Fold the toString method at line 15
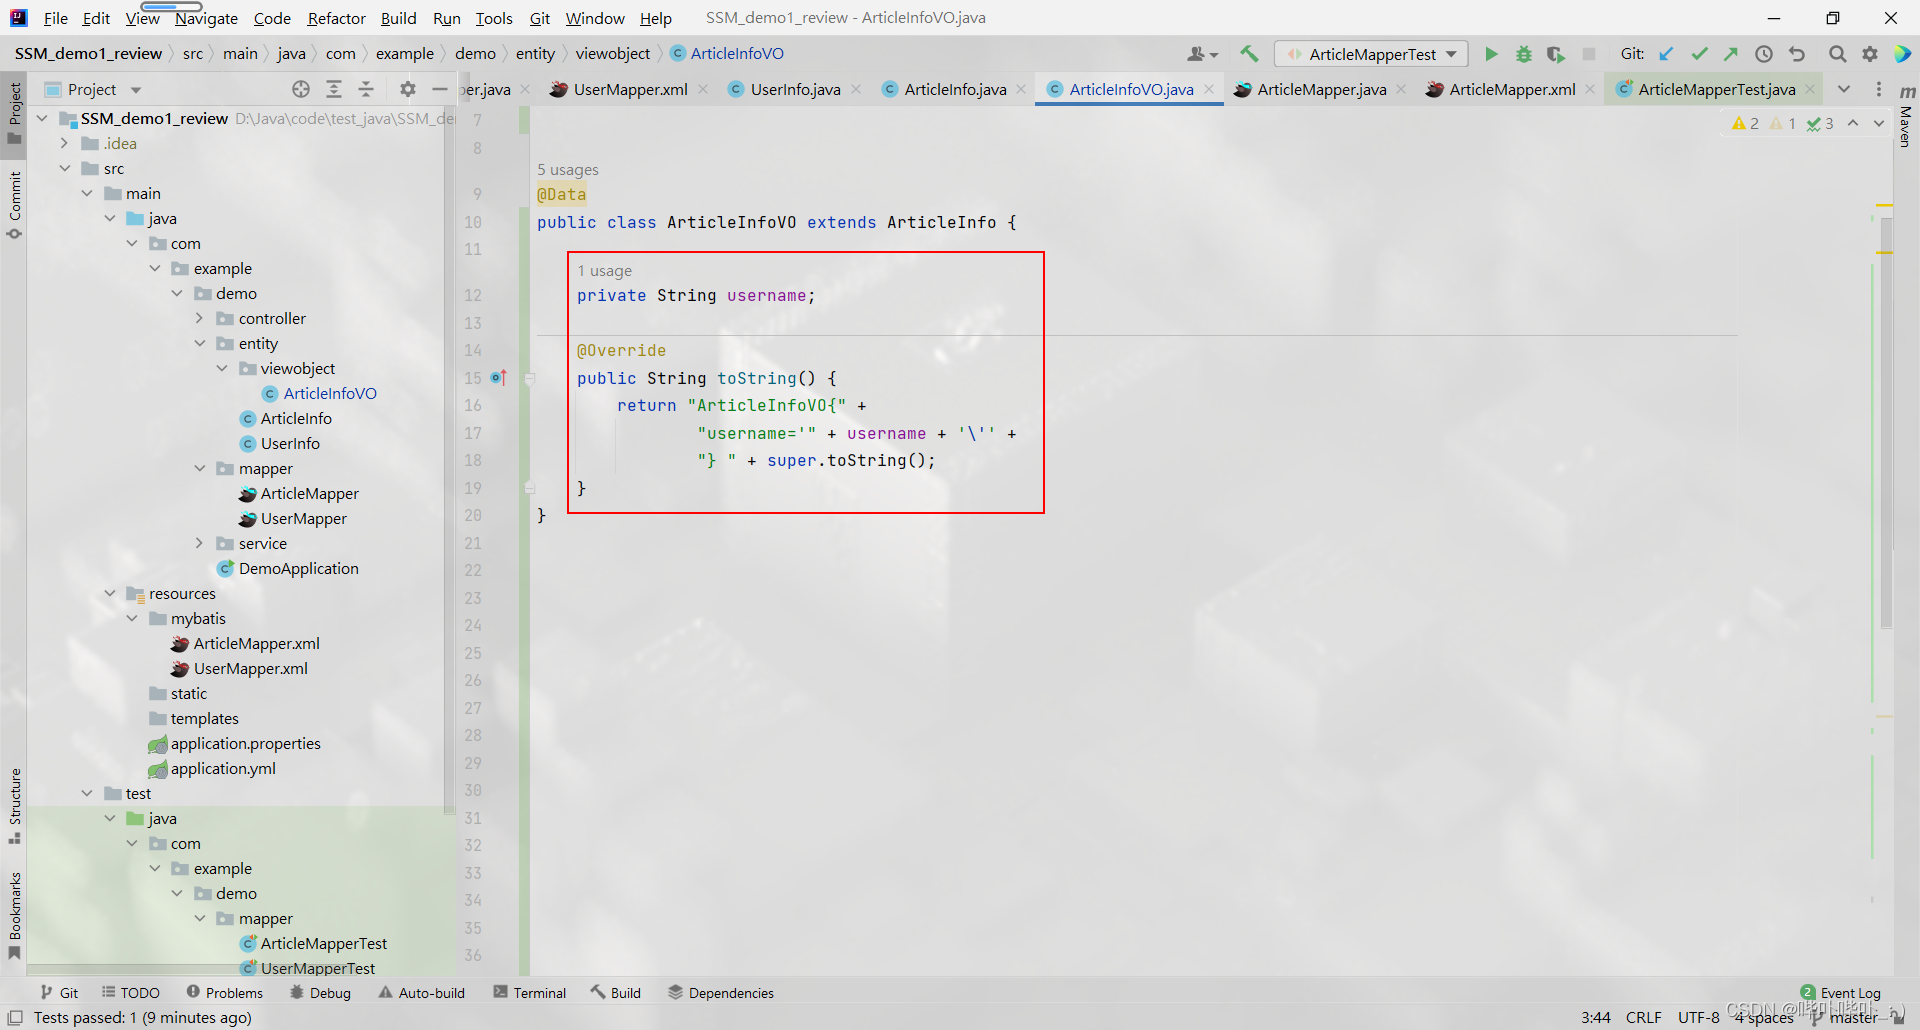 530,378
